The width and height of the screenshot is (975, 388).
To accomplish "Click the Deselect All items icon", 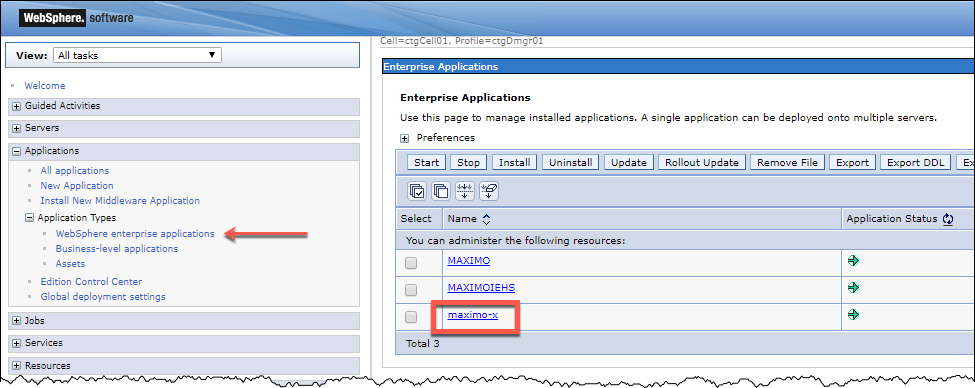I will pos(441,191).
